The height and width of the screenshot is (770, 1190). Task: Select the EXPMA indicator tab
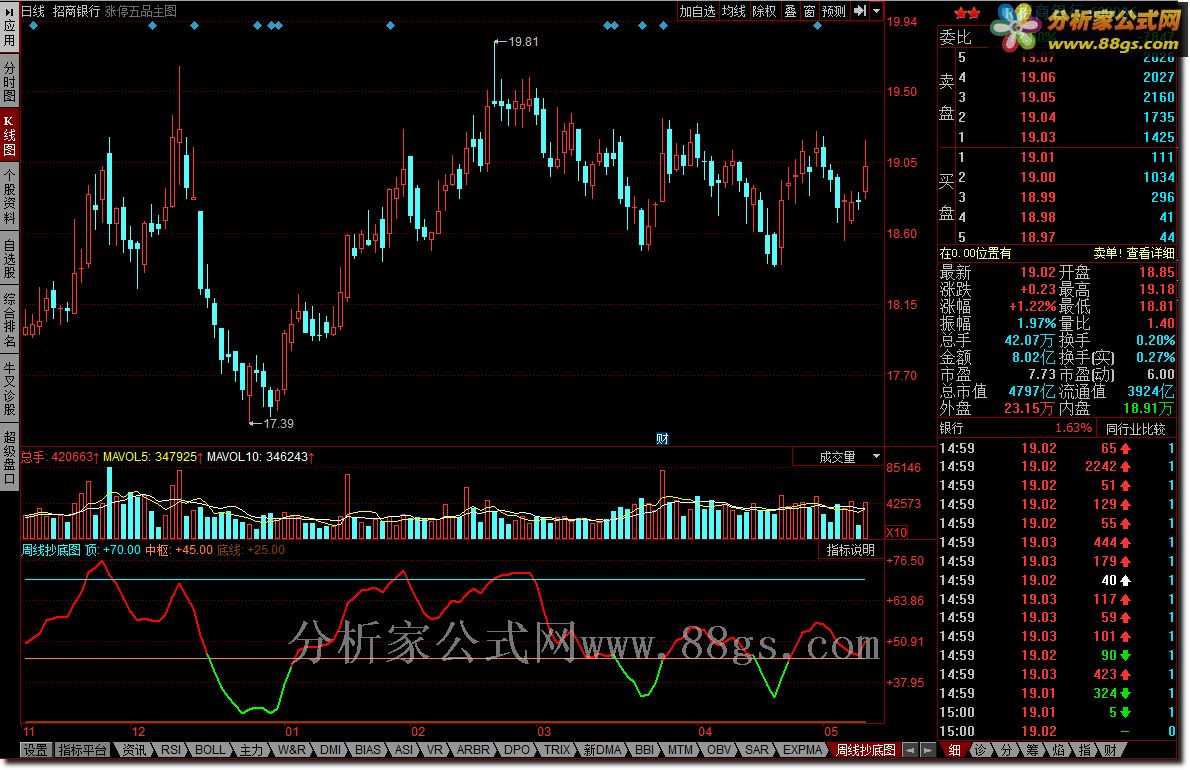[802, 750]
